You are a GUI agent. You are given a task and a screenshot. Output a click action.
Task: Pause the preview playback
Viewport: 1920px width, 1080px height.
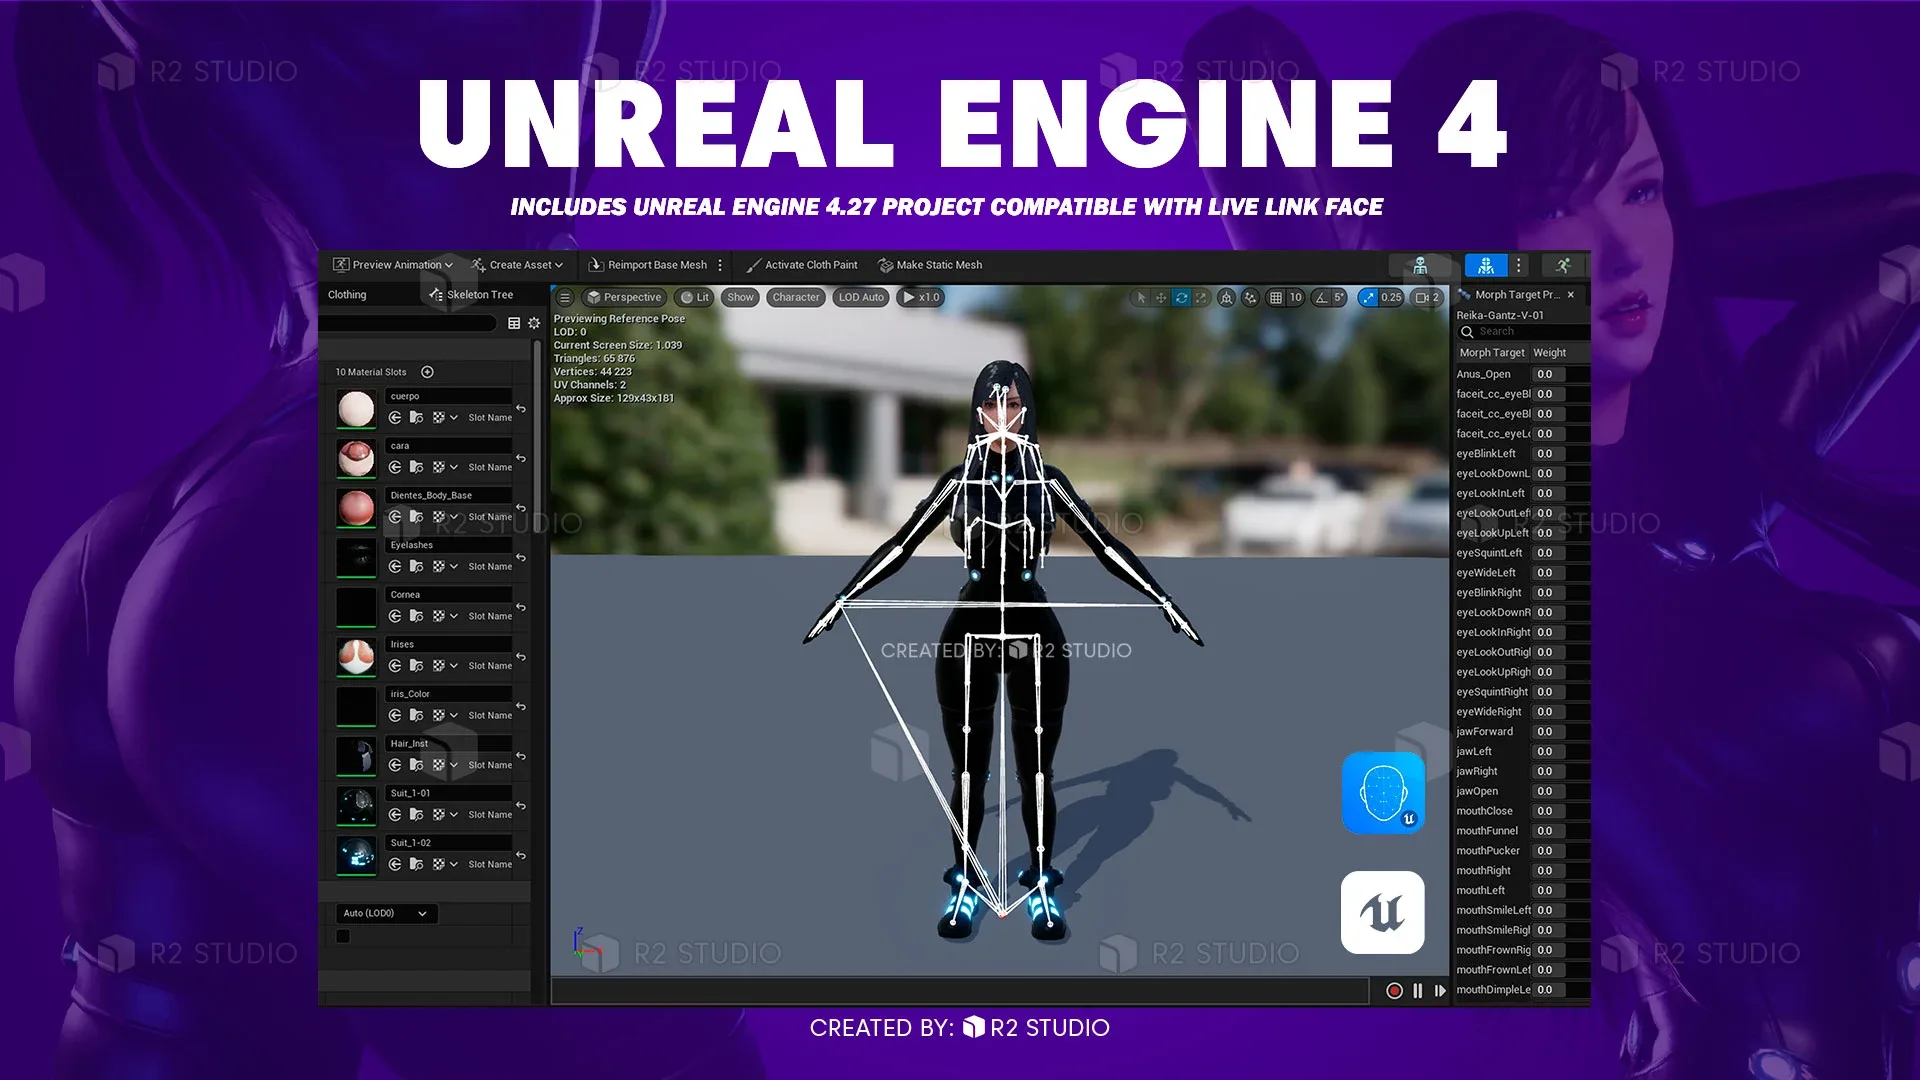(x=1417, y=990)
